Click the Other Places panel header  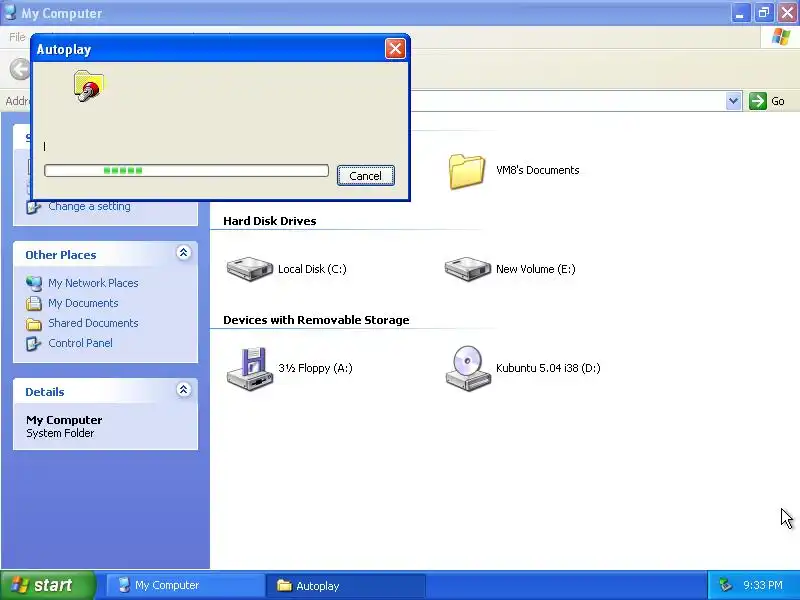coord(105,255)
